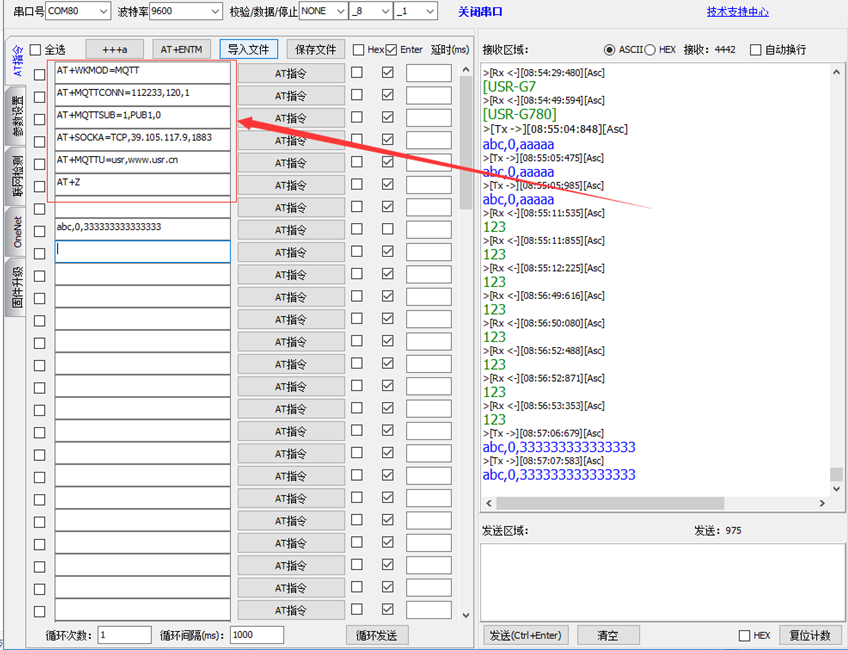Enable the 自动换行 auto-wrap checkbox
The height and width of the screenshot is (650, 848).
(756, 50)
